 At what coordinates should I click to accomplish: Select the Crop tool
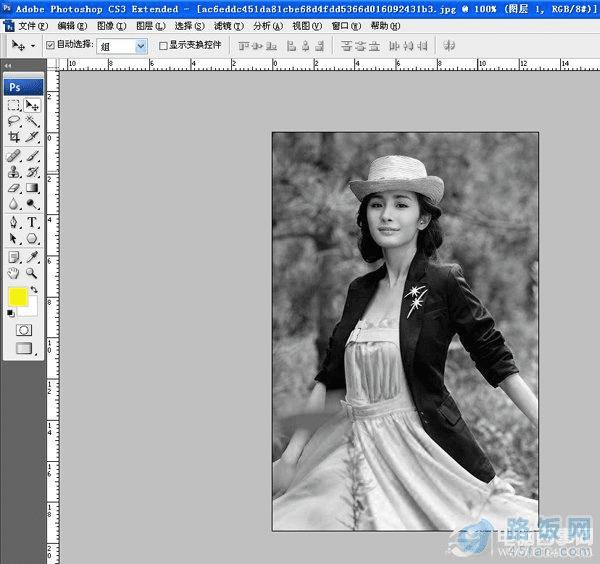pos(14,138)
